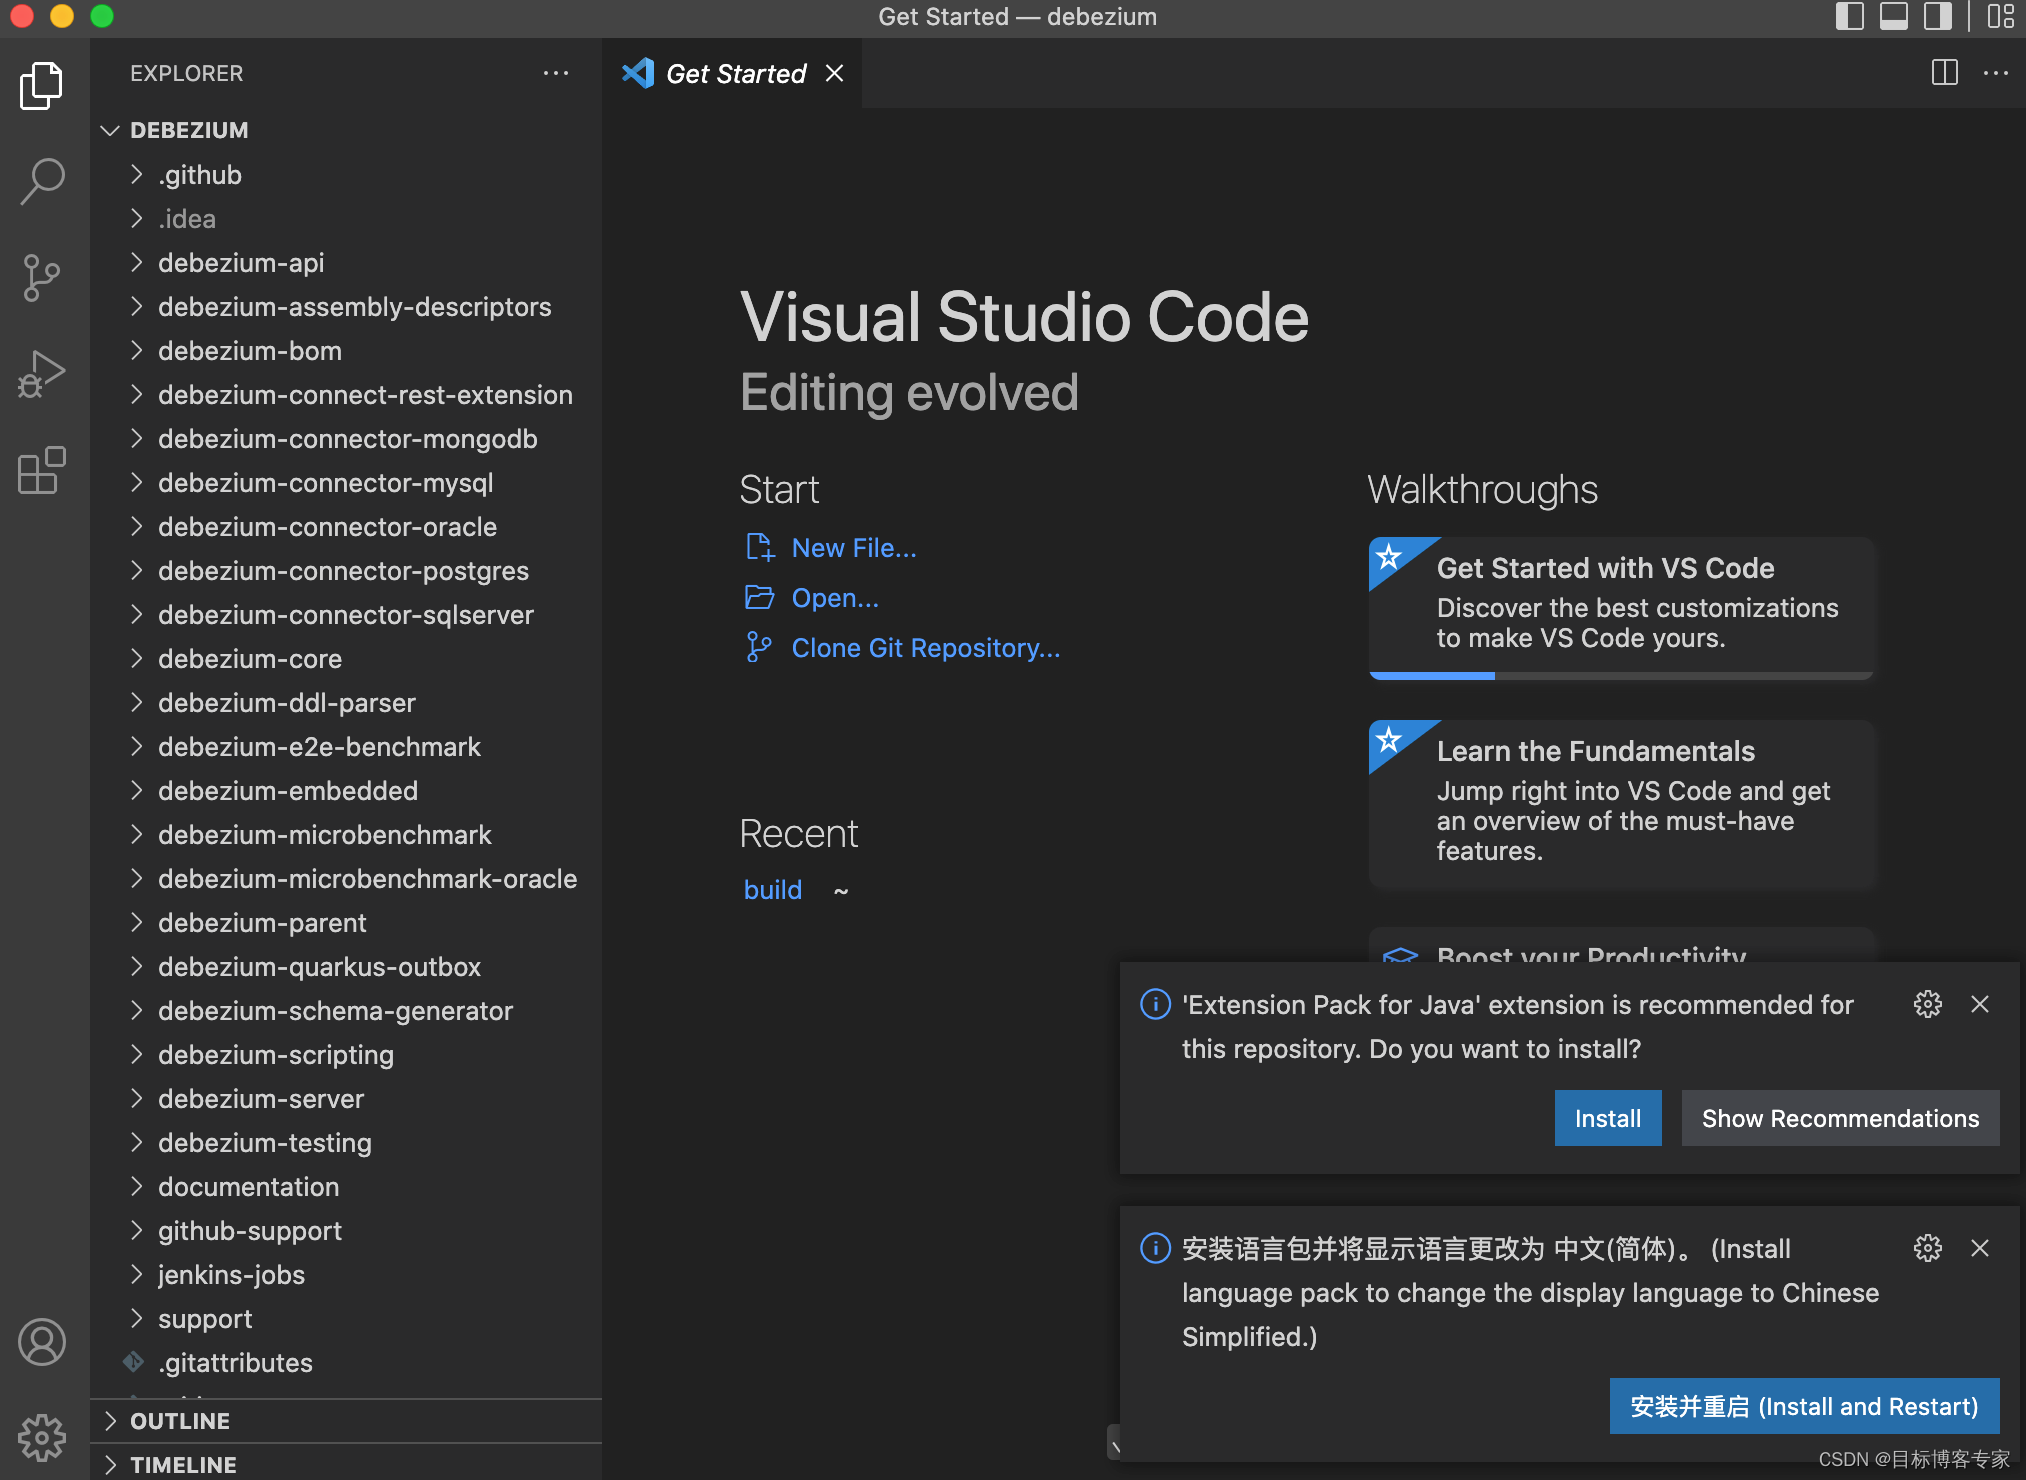The height and width of the screenshot is (1480, 2026).
Task: Expand the OUTLINE section
Action: pyautogui.click(x=346, y=1421)
